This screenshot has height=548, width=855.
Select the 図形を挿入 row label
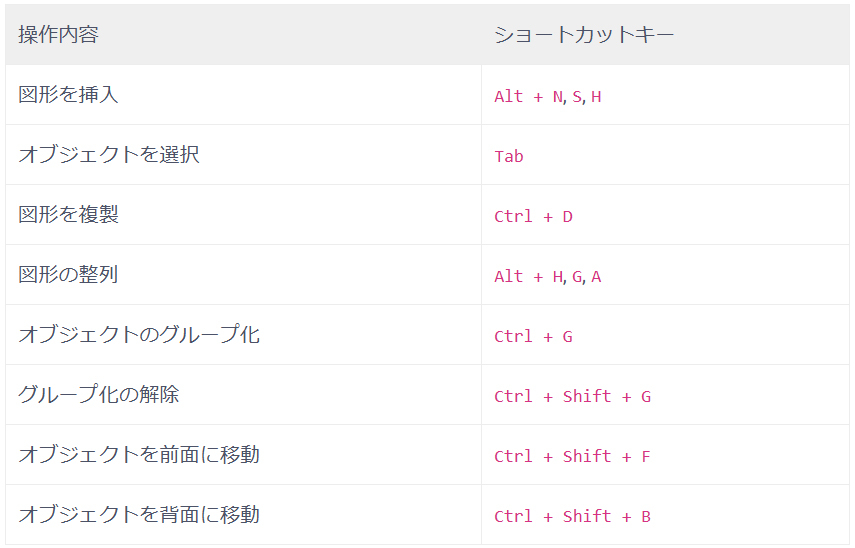tap(68, 95)
